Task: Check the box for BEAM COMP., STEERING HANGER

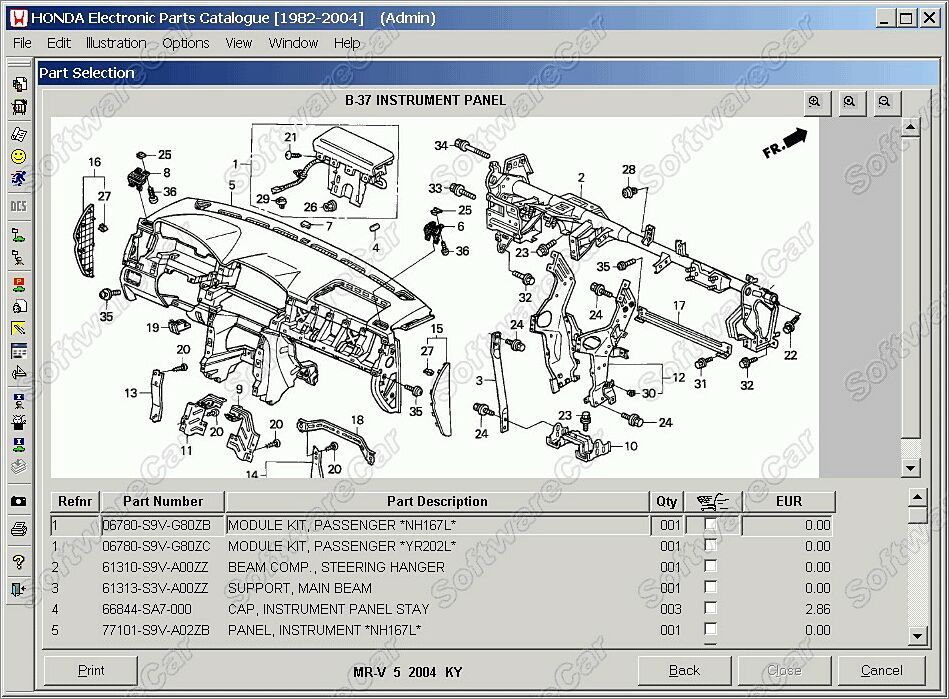Action: pyautogui.click(x=711, y=566)
